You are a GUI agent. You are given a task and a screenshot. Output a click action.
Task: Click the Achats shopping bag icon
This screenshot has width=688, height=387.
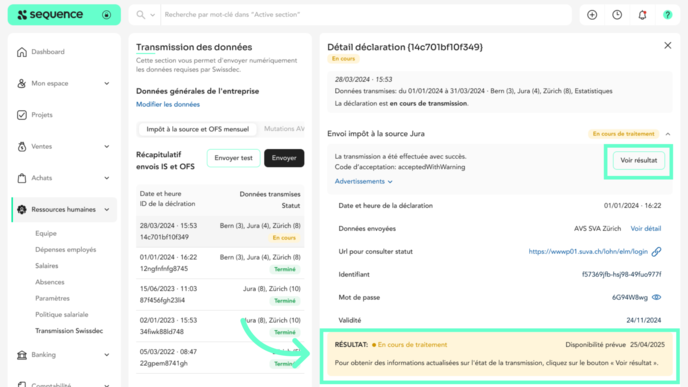coord(22,178)
